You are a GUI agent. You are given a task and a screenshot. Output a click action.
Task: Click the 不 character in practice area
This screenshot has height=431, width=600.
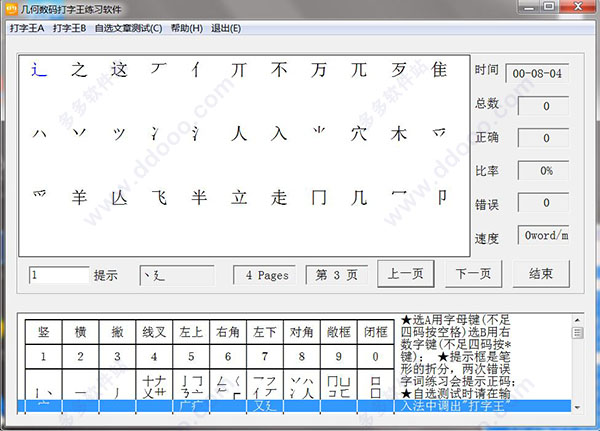pos(279,70)
